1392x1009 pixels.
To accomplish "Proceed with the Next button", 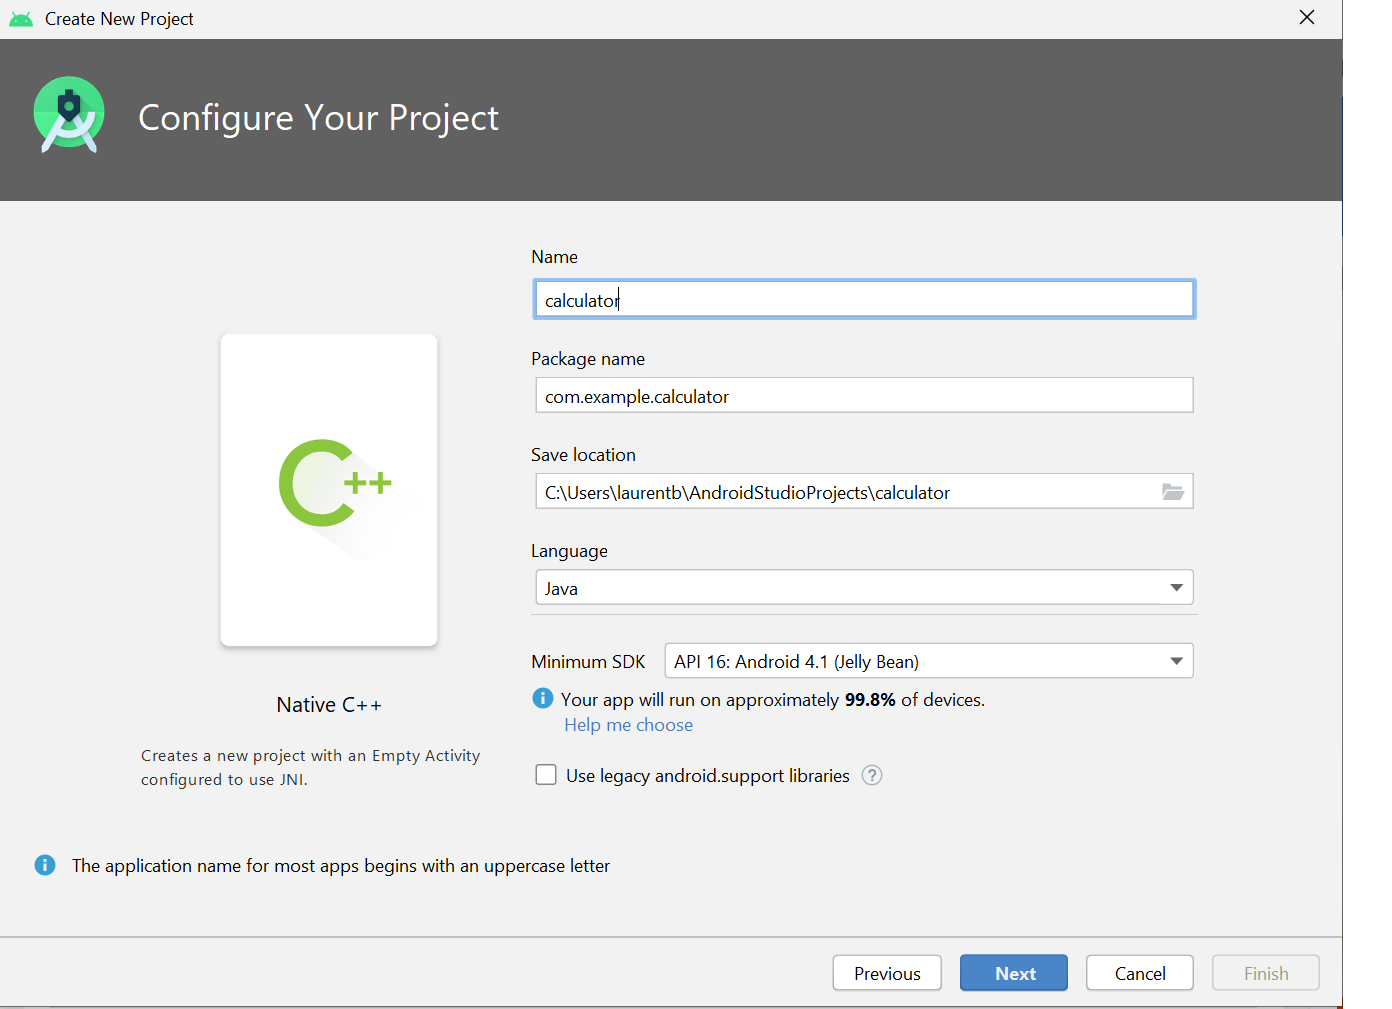I will click(1014, 973).
